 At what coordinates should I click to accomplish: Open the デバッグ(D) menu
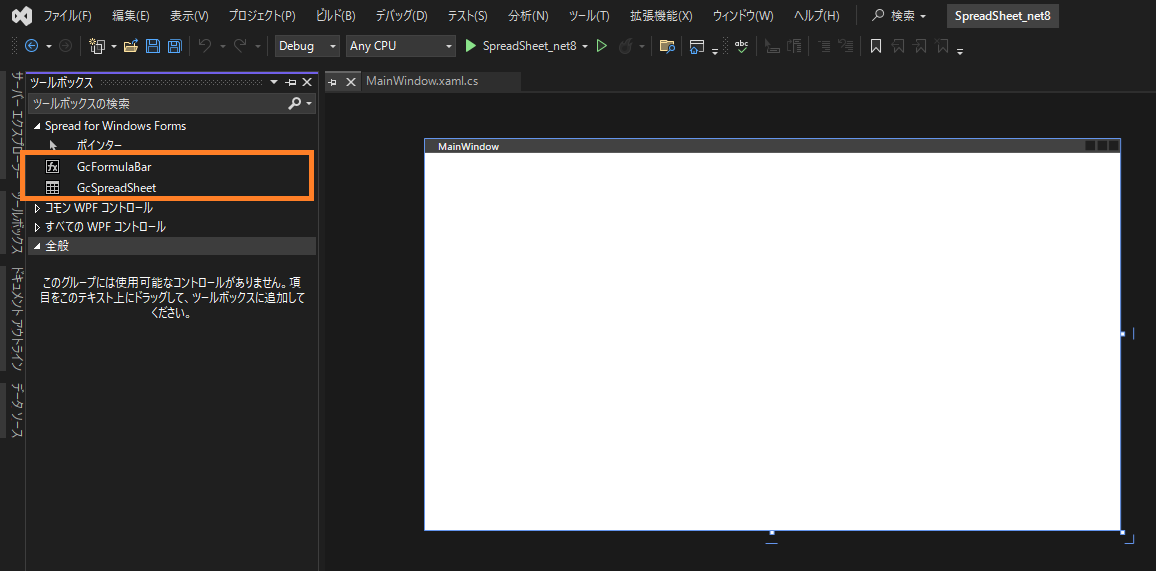401,15
